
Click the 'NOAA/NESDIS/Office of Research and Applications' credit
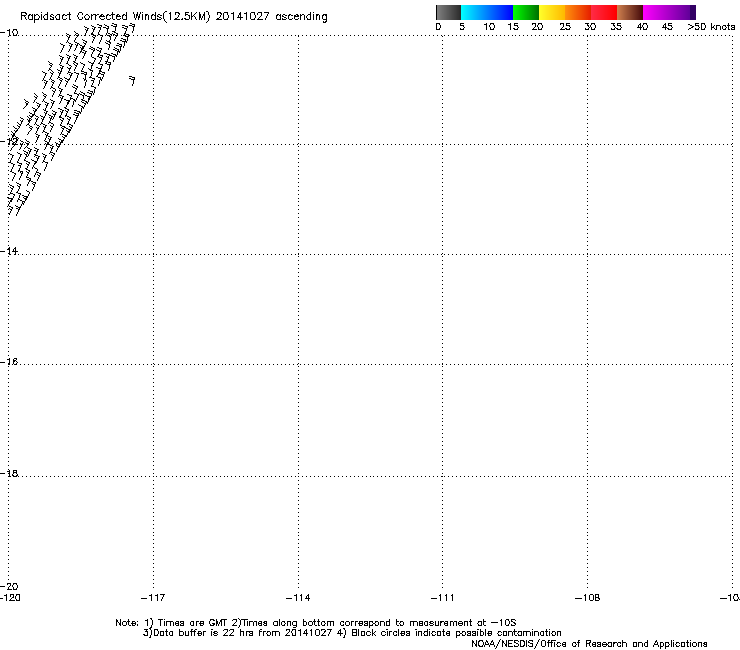pyautogui.click(x=589, y=644)
